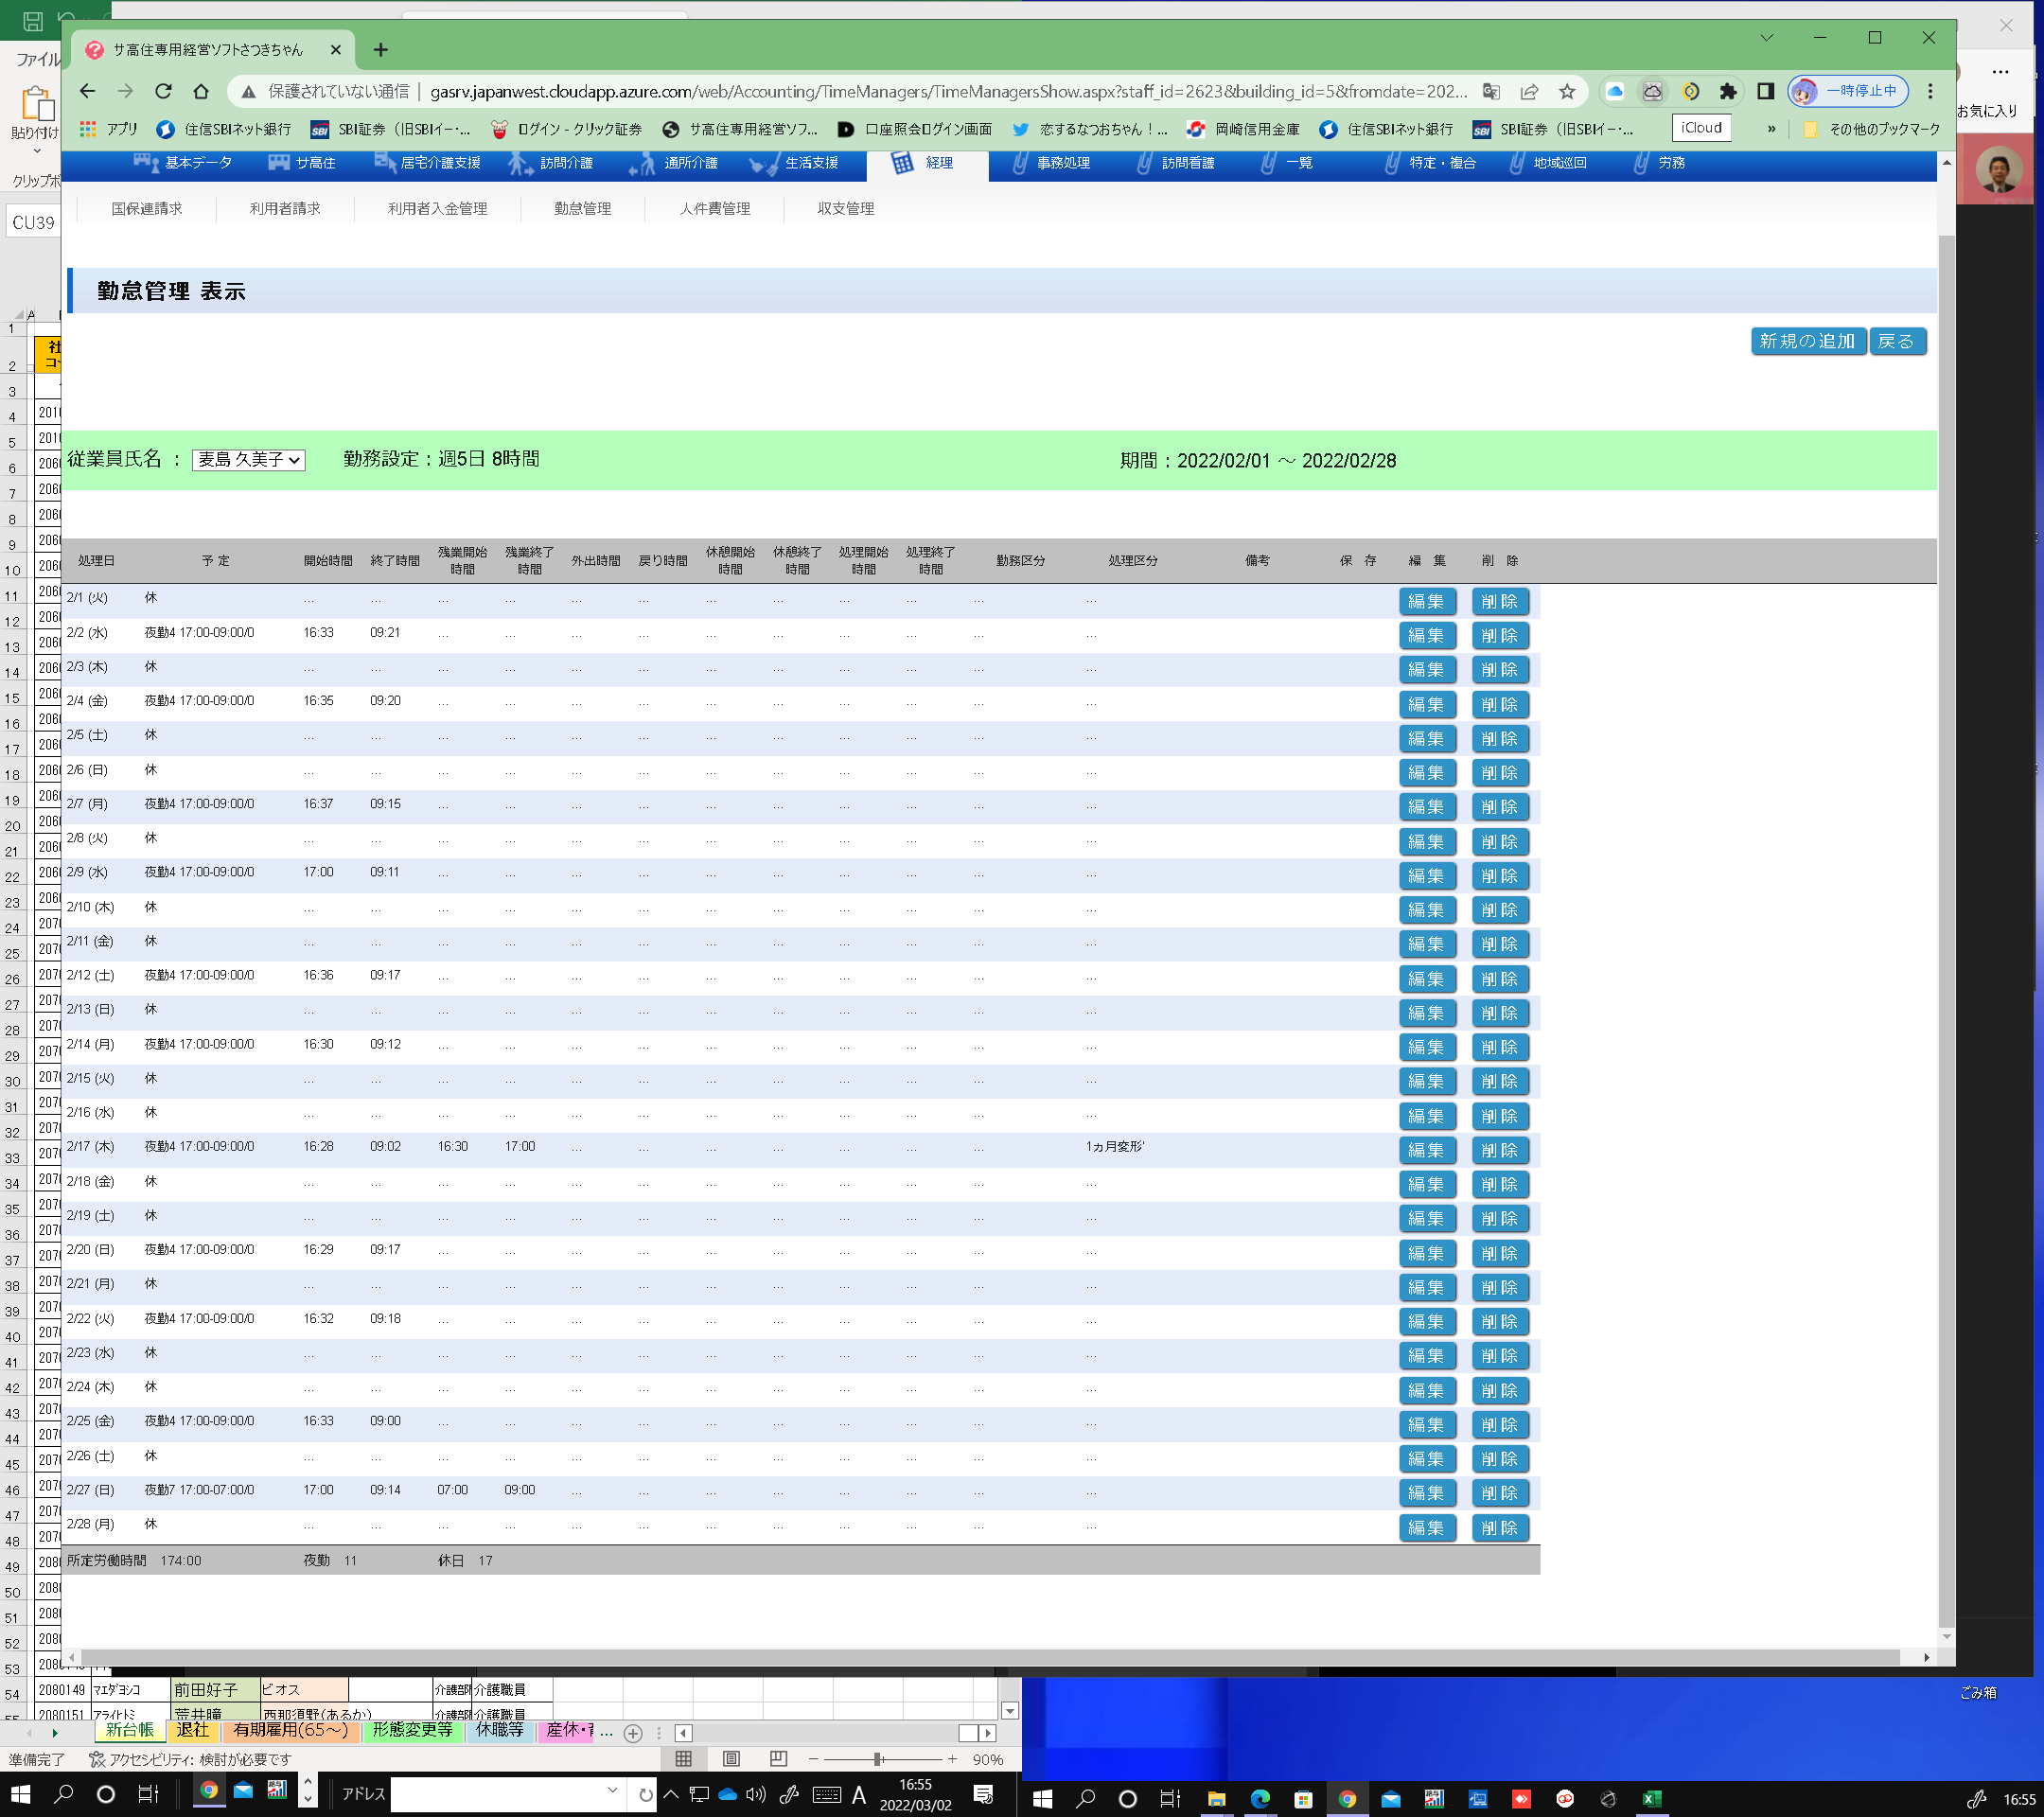This screenshot has height=1817, width=2044.
Task: Switch Excel to page layout view
Action: click(731, 1759)
